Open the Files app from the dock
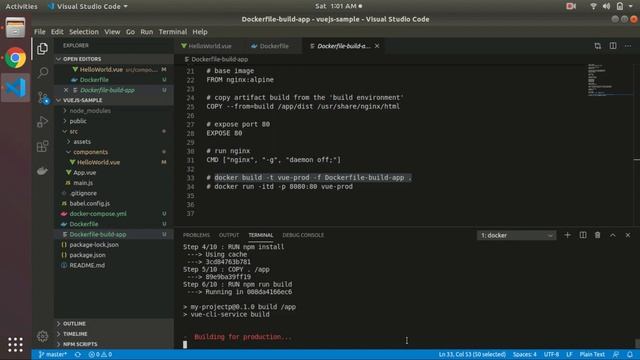Viewport: 640px width, 360px height. pyautogui.click(x=16, y=28)
